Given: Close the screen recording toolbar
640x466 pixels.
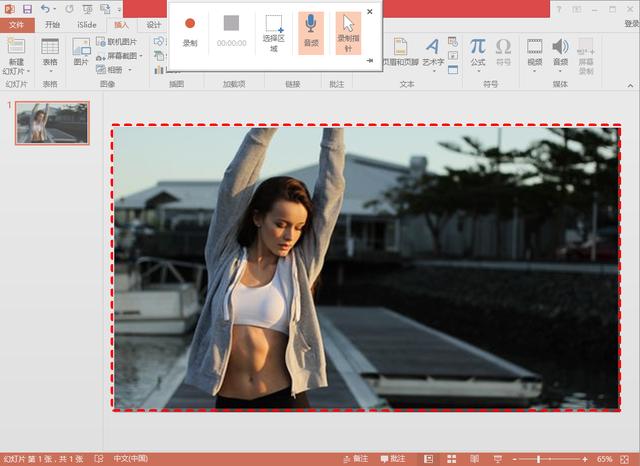Looking at the screenshot, I should 370,12.
